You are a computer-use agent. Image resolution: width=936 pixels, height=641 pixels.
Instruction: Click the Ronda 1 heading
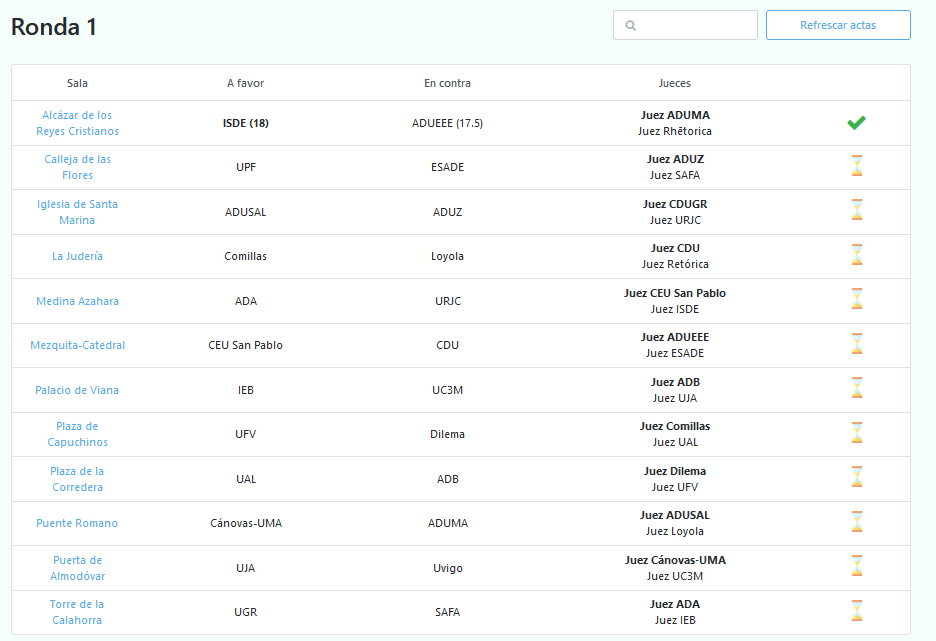[54, 27]
